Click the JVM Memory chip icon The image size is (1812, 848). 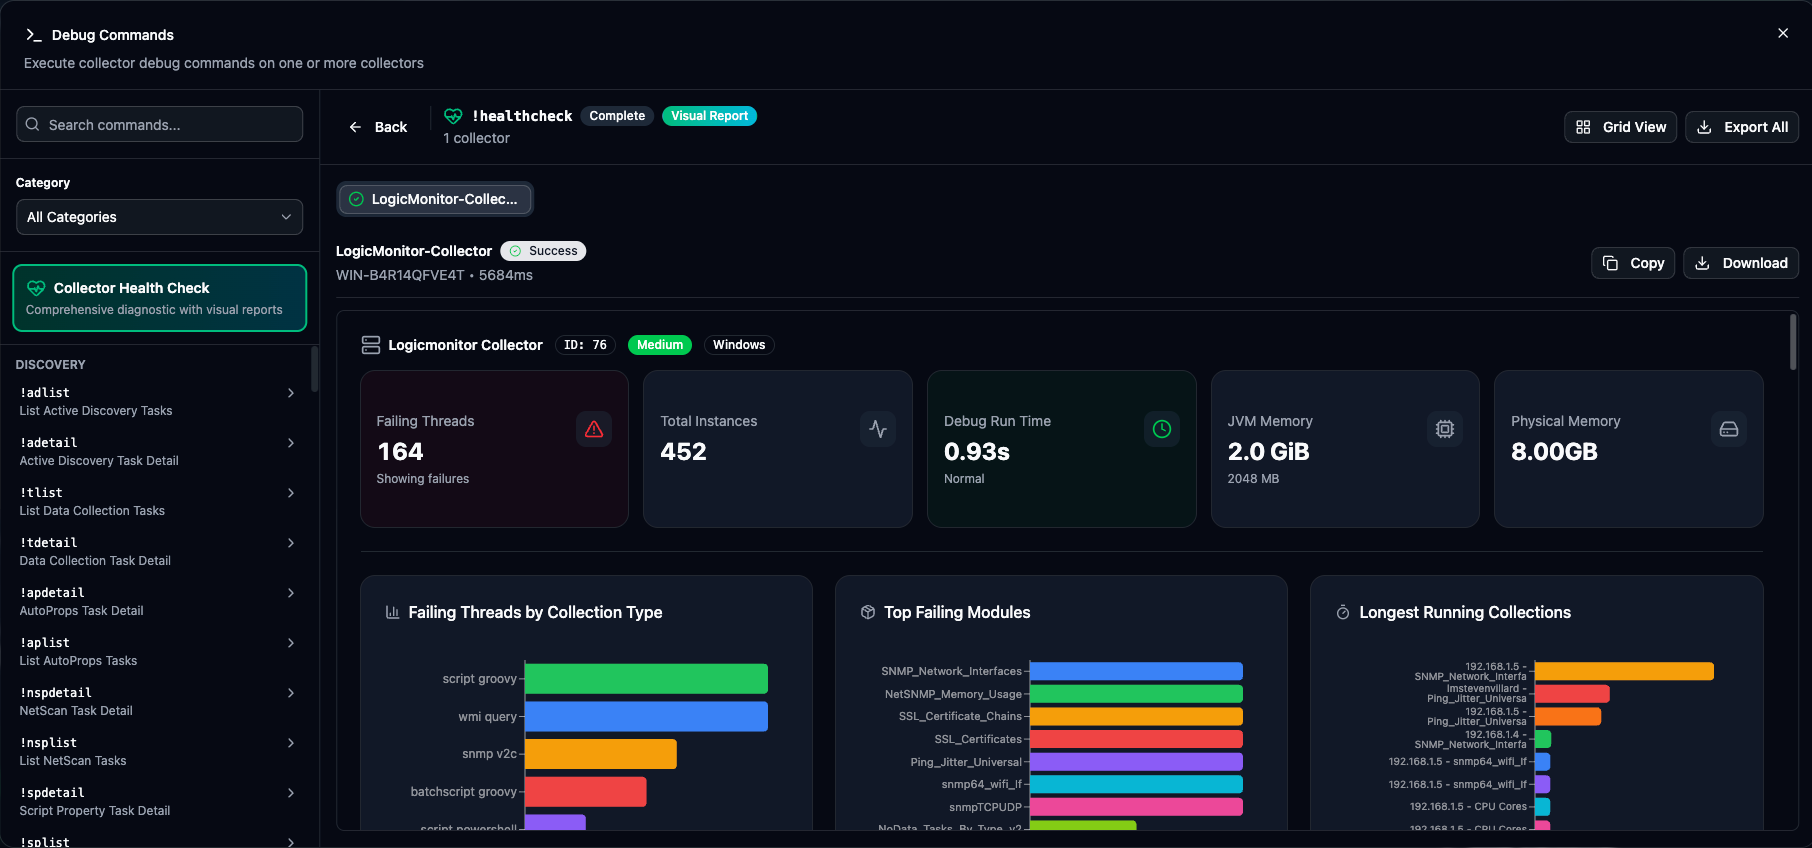point(1445,429)
